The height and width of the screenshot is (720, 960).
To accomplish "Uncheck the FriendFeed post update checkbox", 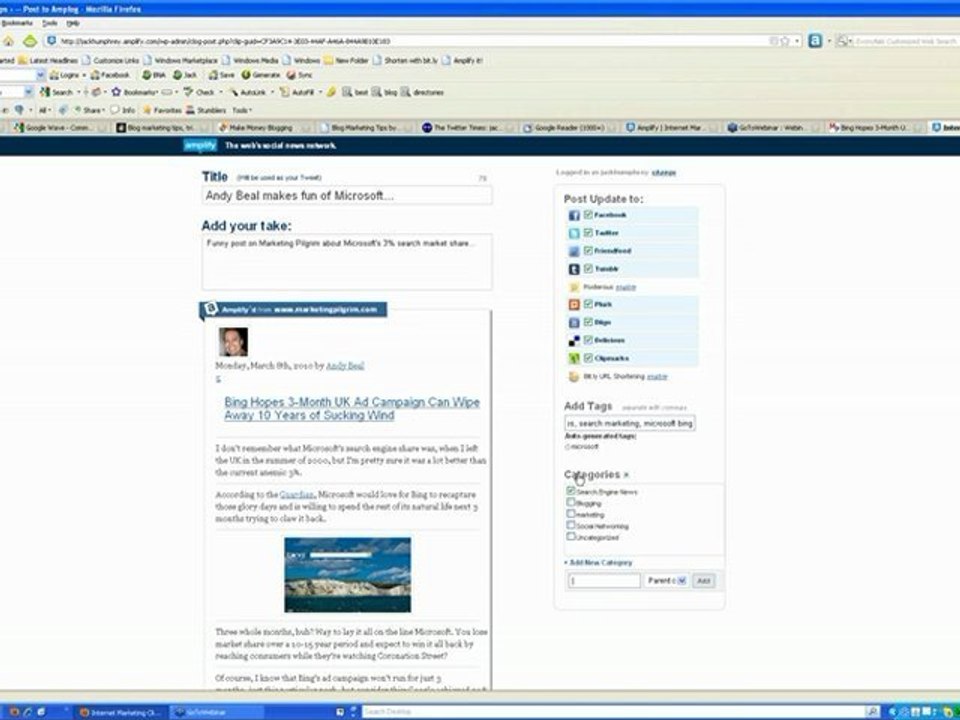I will [588, 250].
